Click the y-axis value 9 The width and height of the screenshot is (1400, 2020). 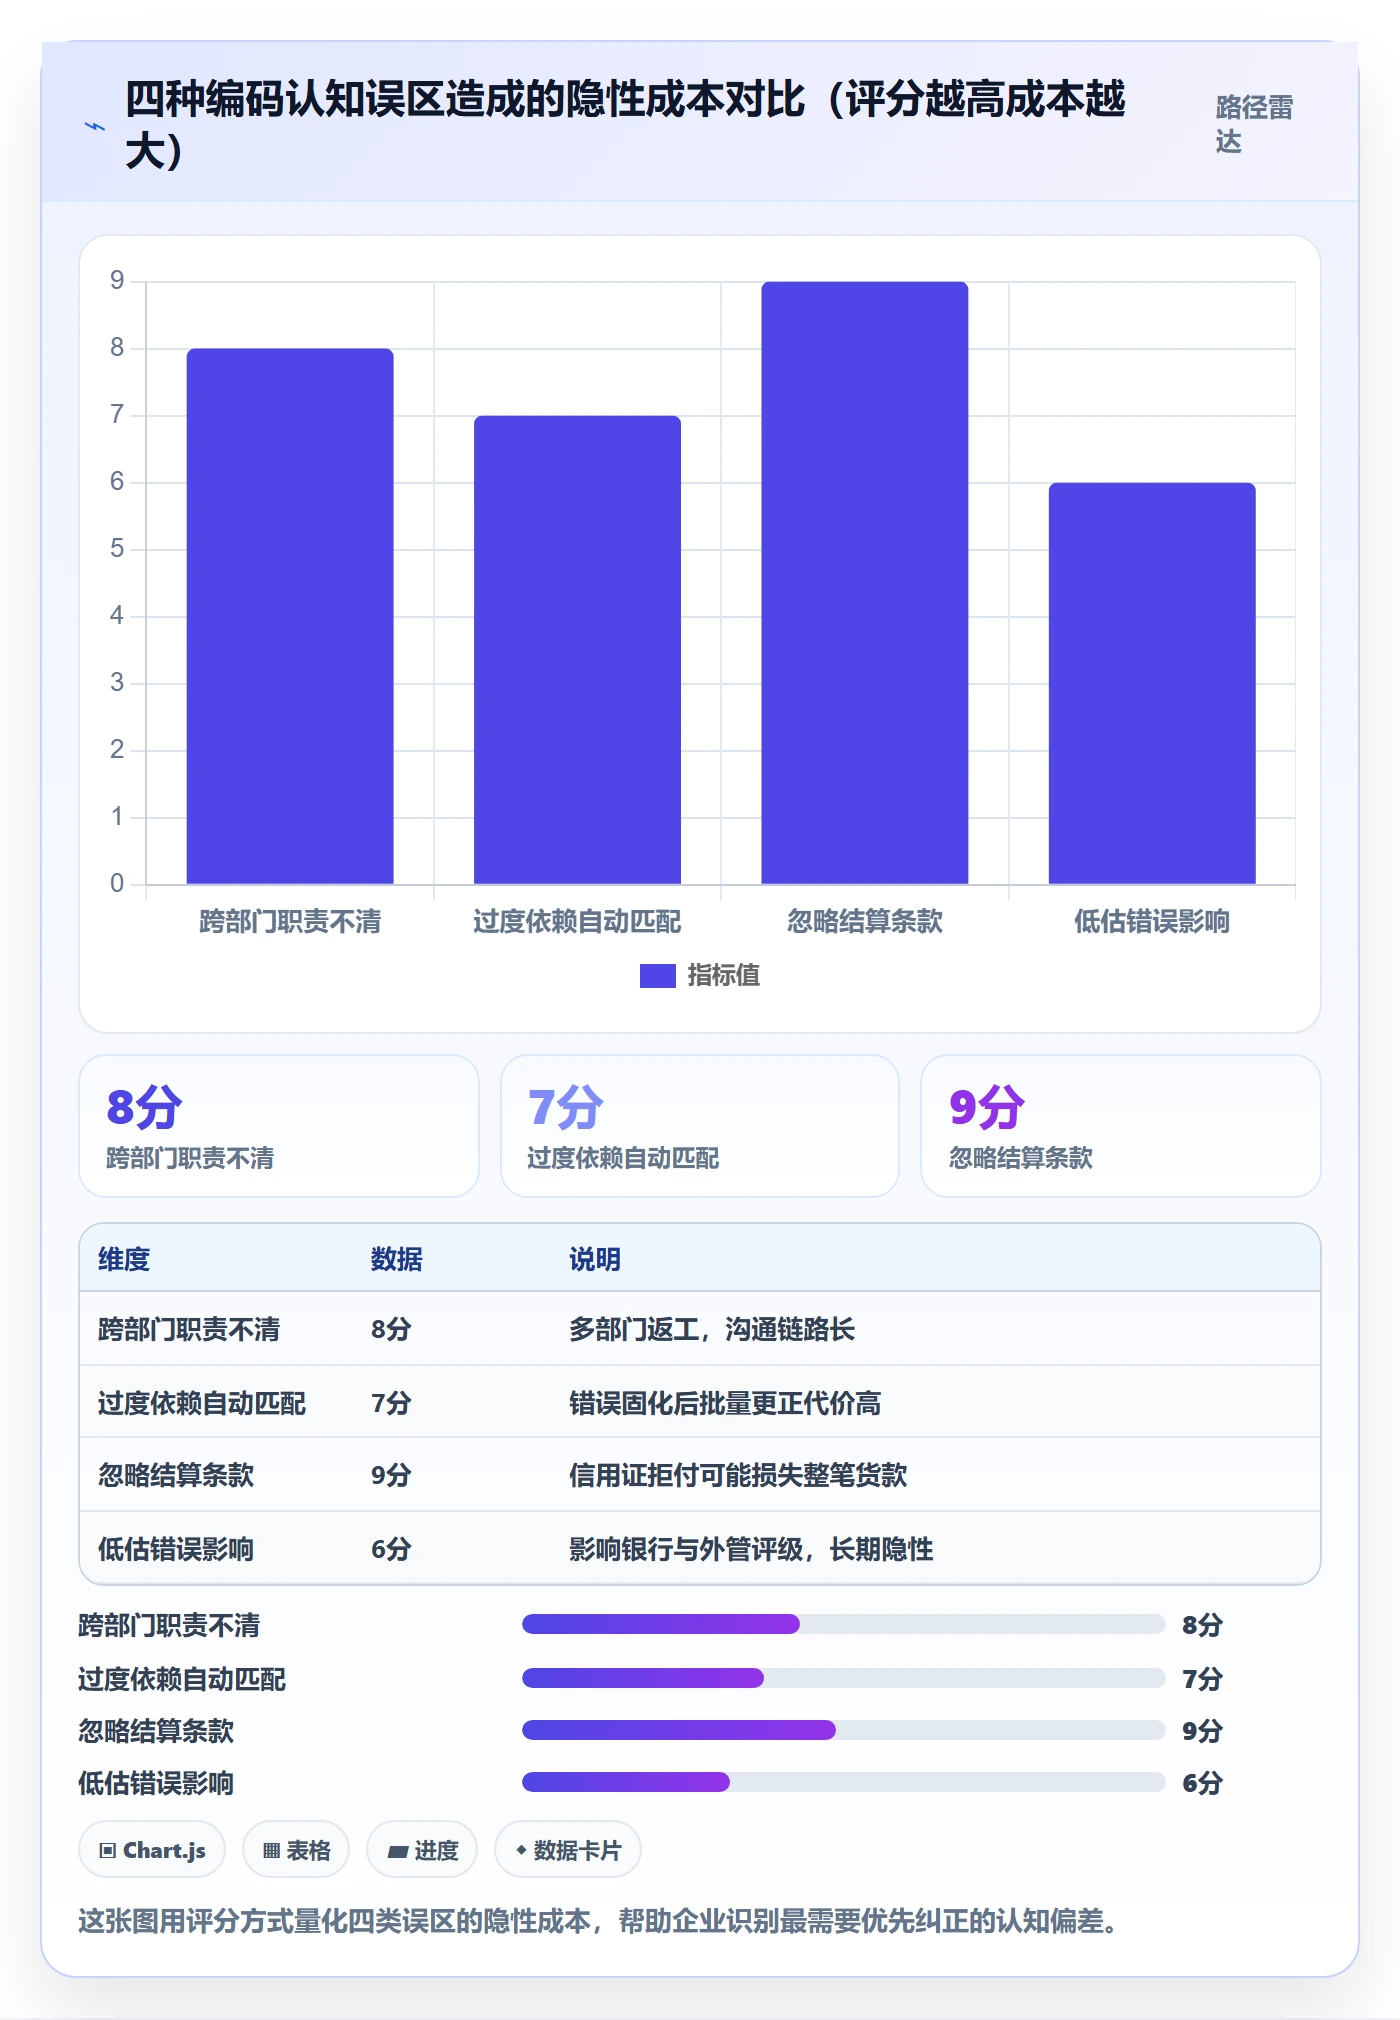tap(117, 281)
